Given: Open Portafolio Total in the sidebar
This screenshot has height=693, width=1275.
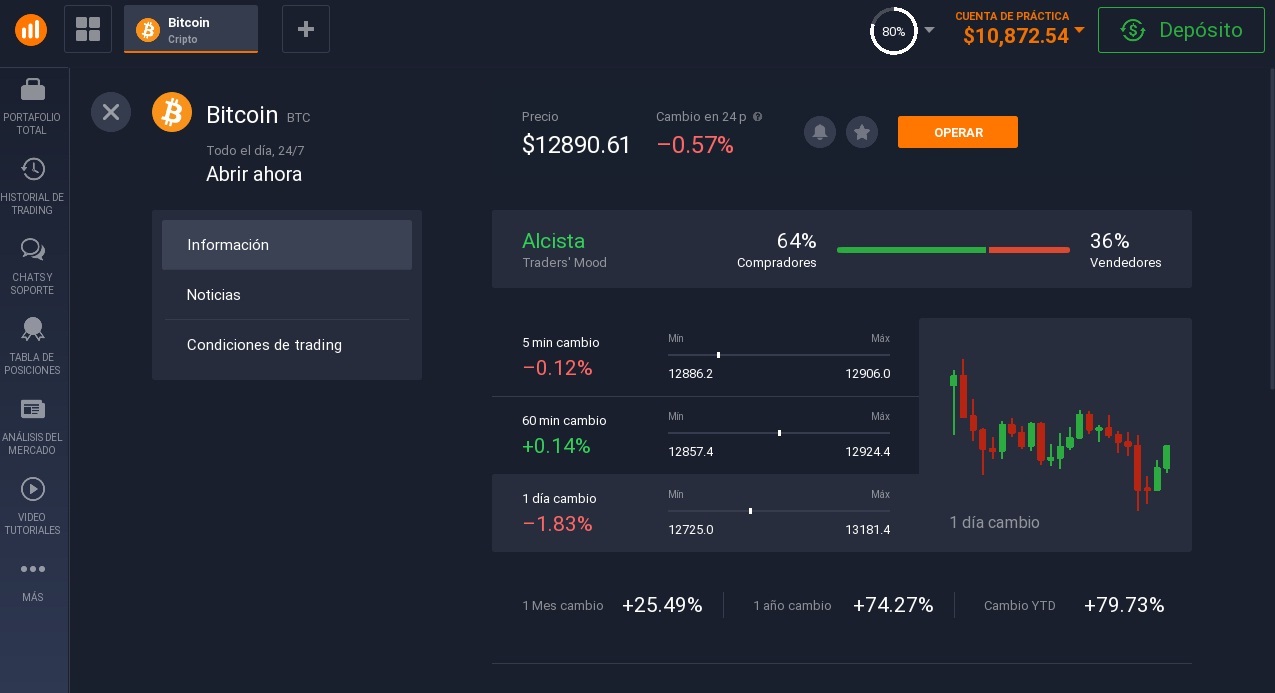Looking at the screenshot, I should [32, 105].
